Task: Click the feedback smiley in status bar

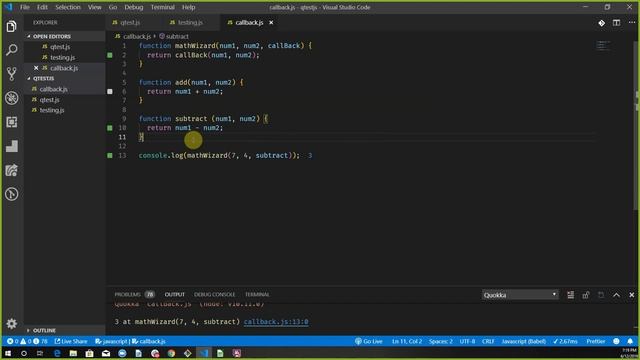Action: click(x=616, y=341)
